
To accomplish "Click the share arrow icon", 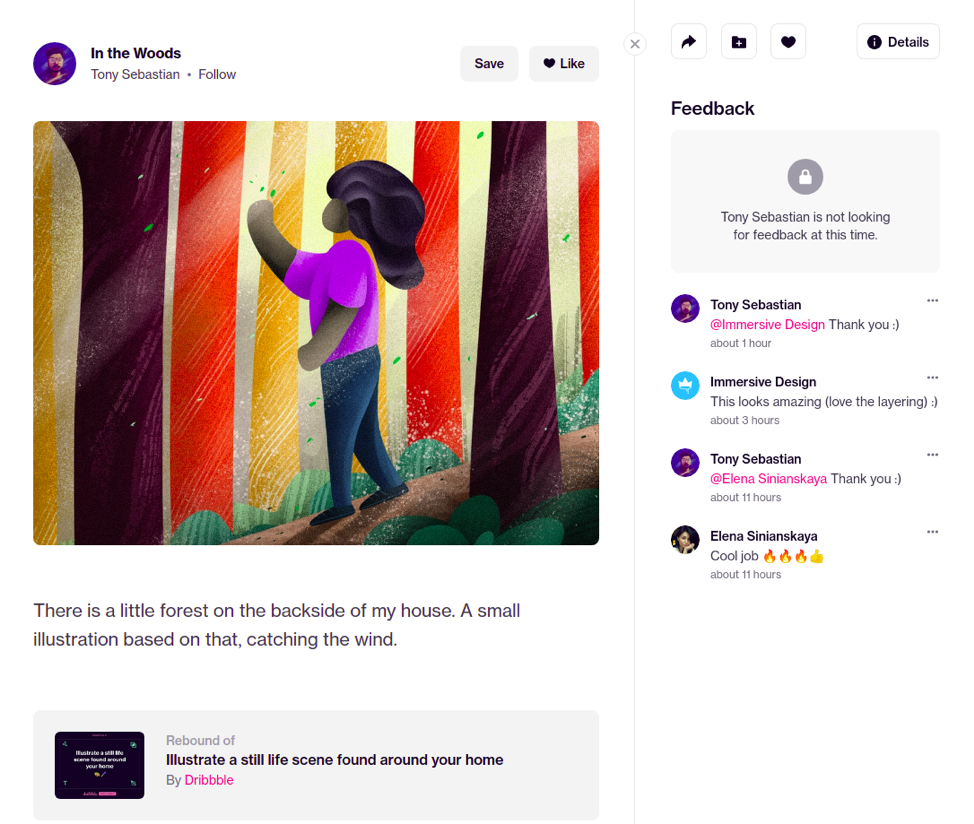I will point(688,42).
